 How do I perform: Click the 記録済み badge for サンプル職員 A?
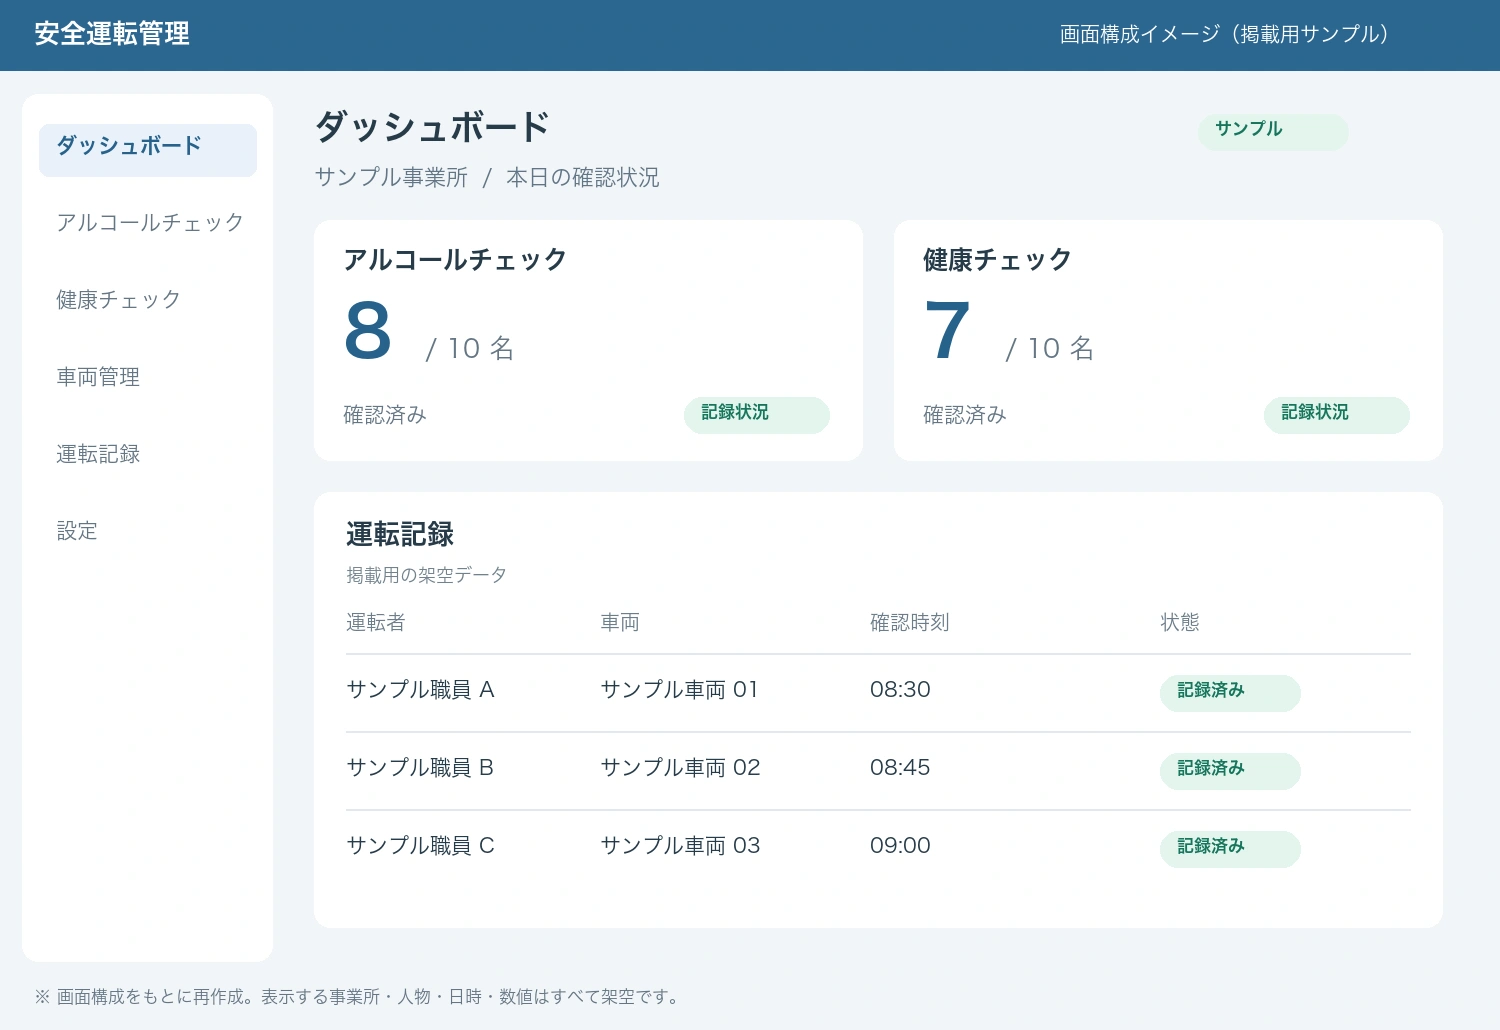click(x=1230, y=693)
